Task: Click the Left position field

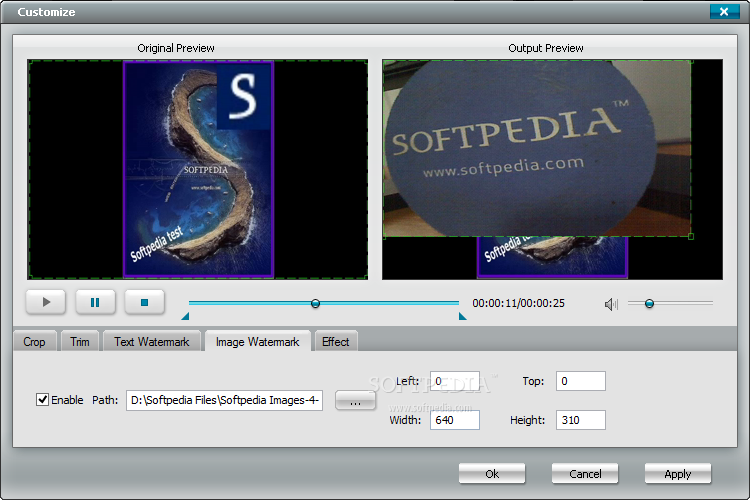Action: click(454, 381)
